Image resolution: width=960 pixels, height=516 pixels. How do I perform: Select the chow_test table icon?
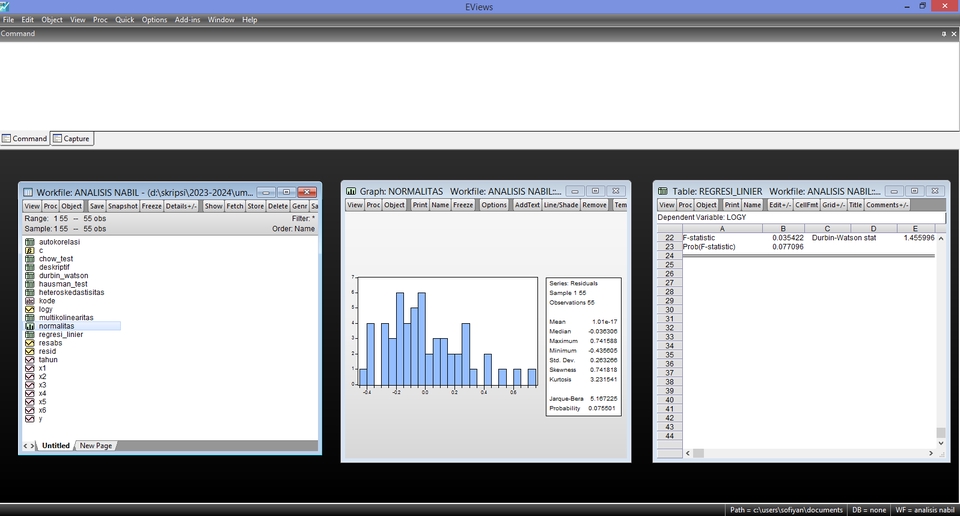(x=29, y=259)
